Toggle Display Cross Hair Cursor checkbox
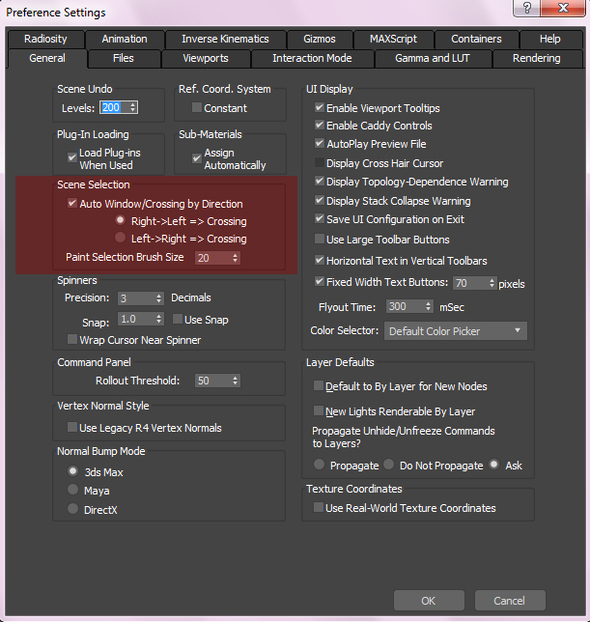Screen dimensions: 590x622 [x=319, y=163]
